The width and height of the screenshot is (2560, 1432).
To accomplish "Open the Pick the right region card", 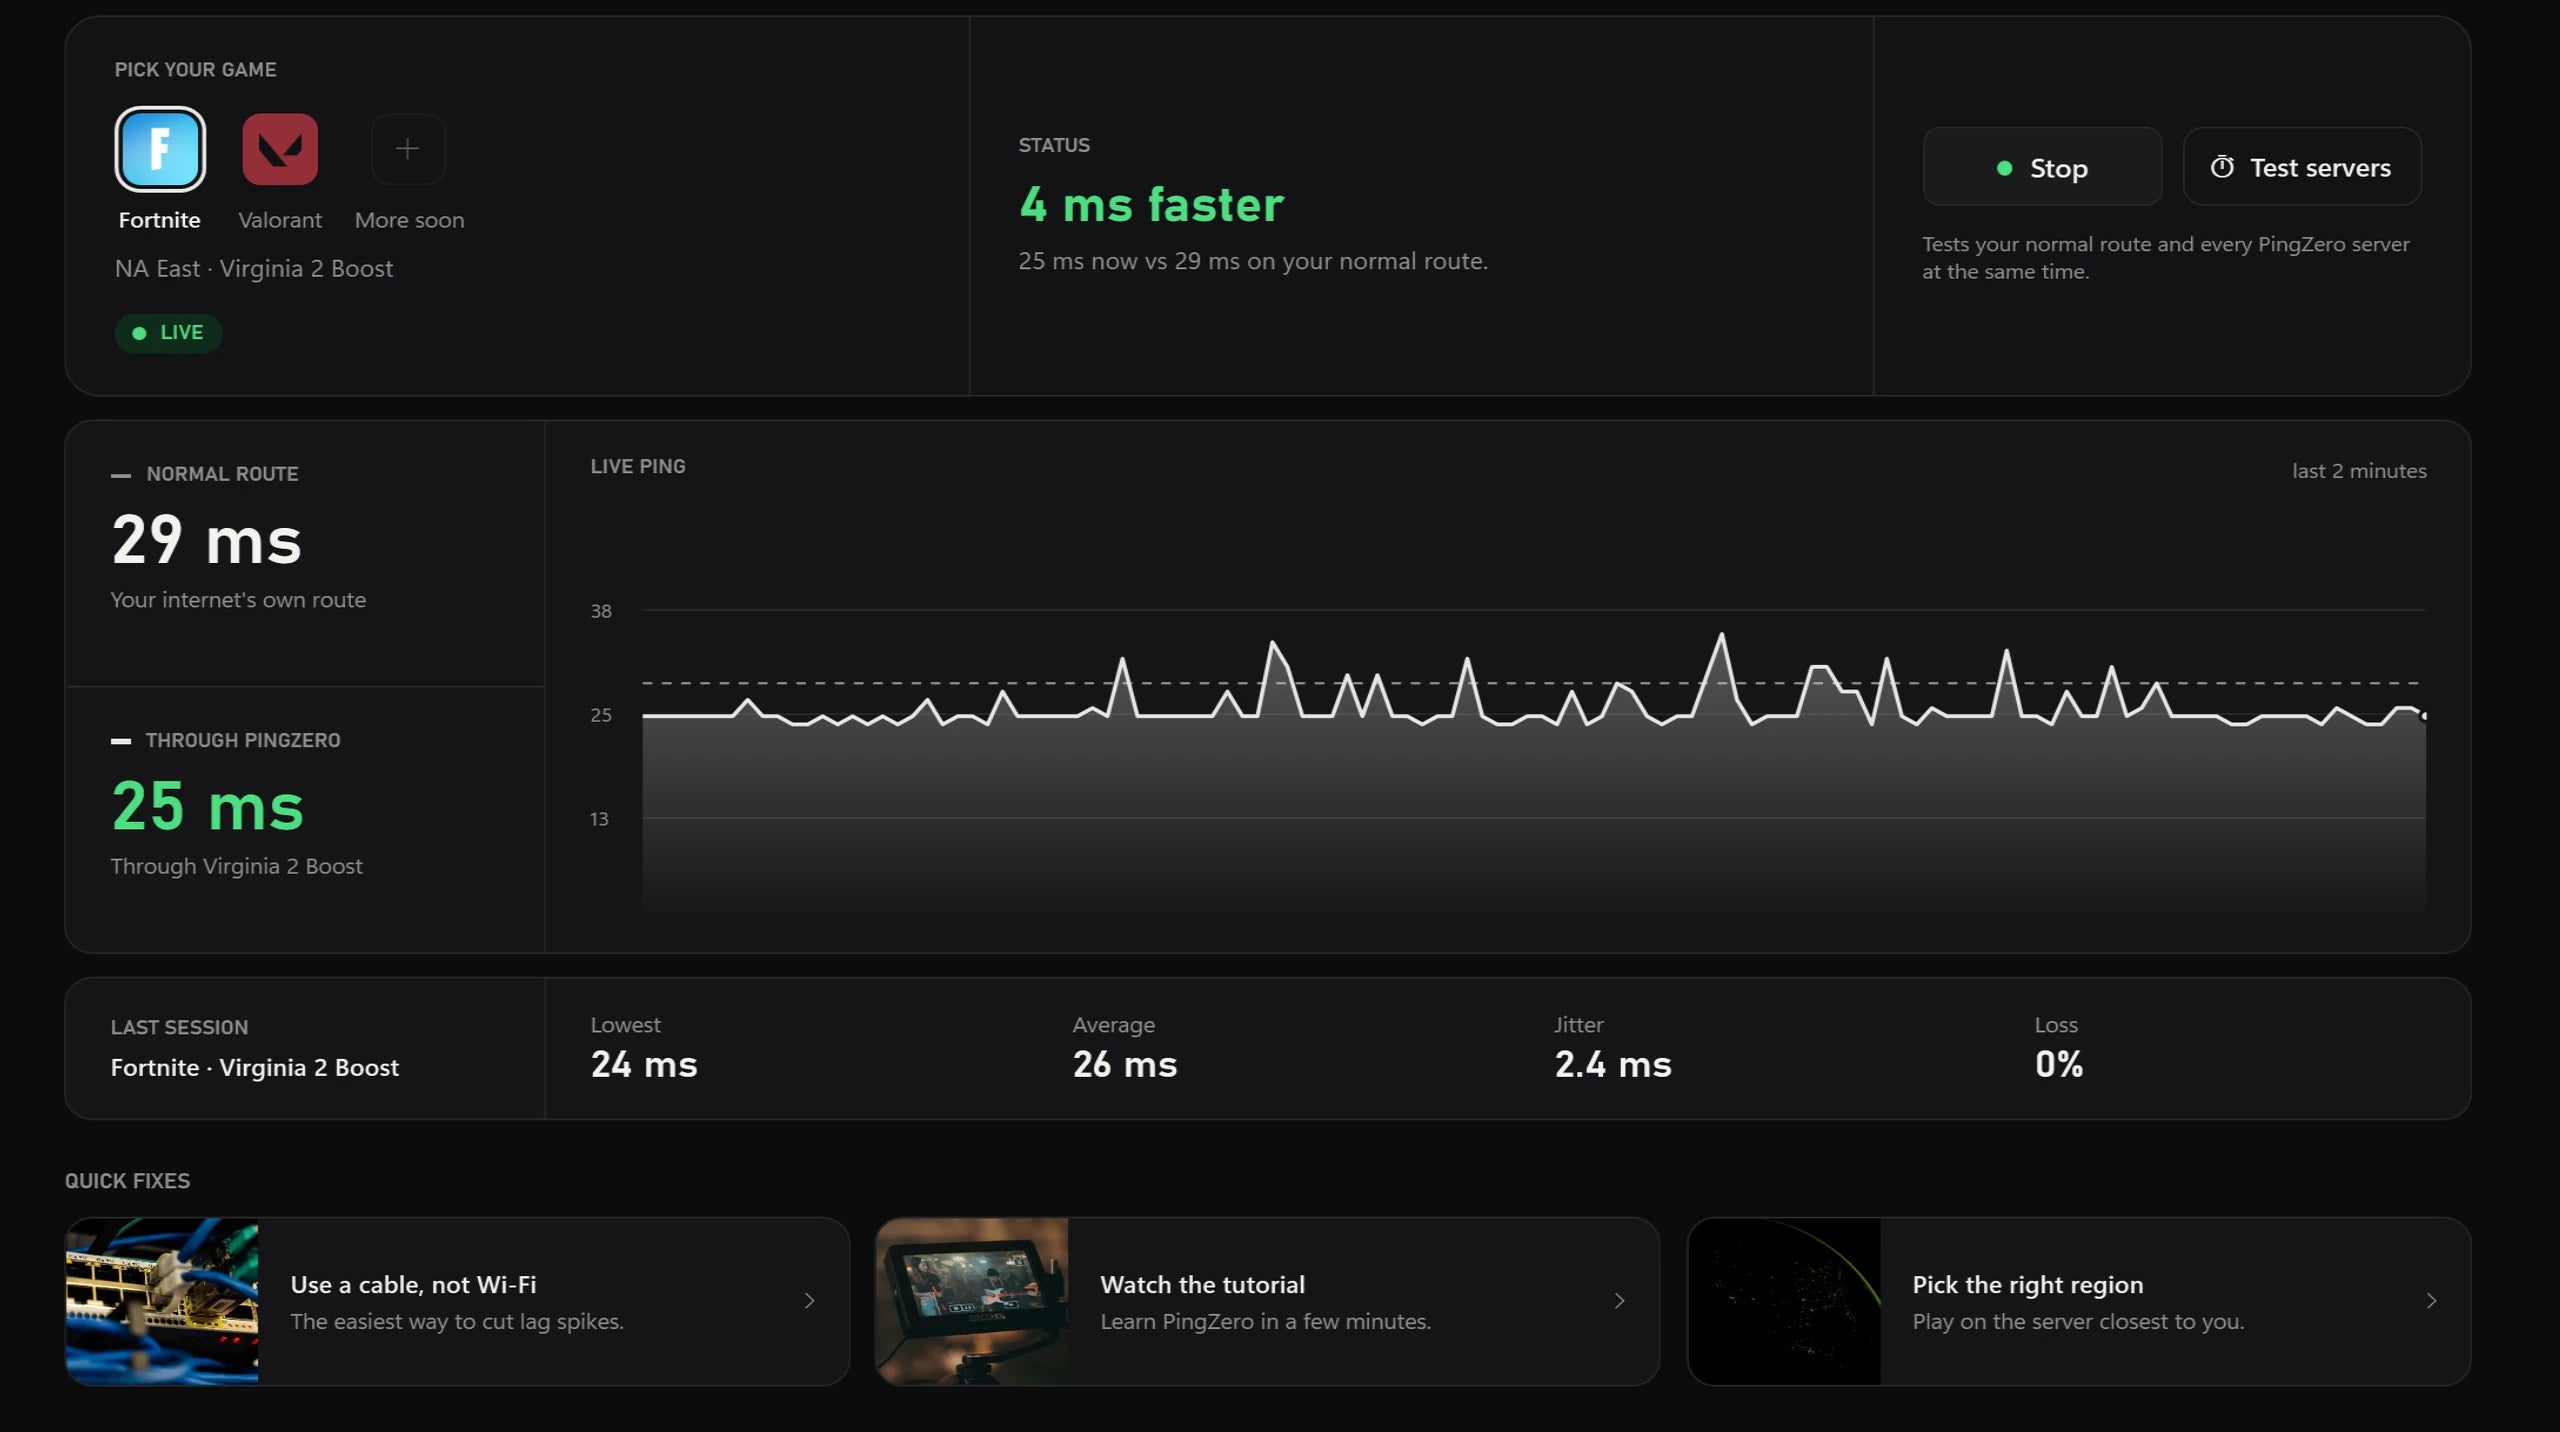I will [2079, 1301].
